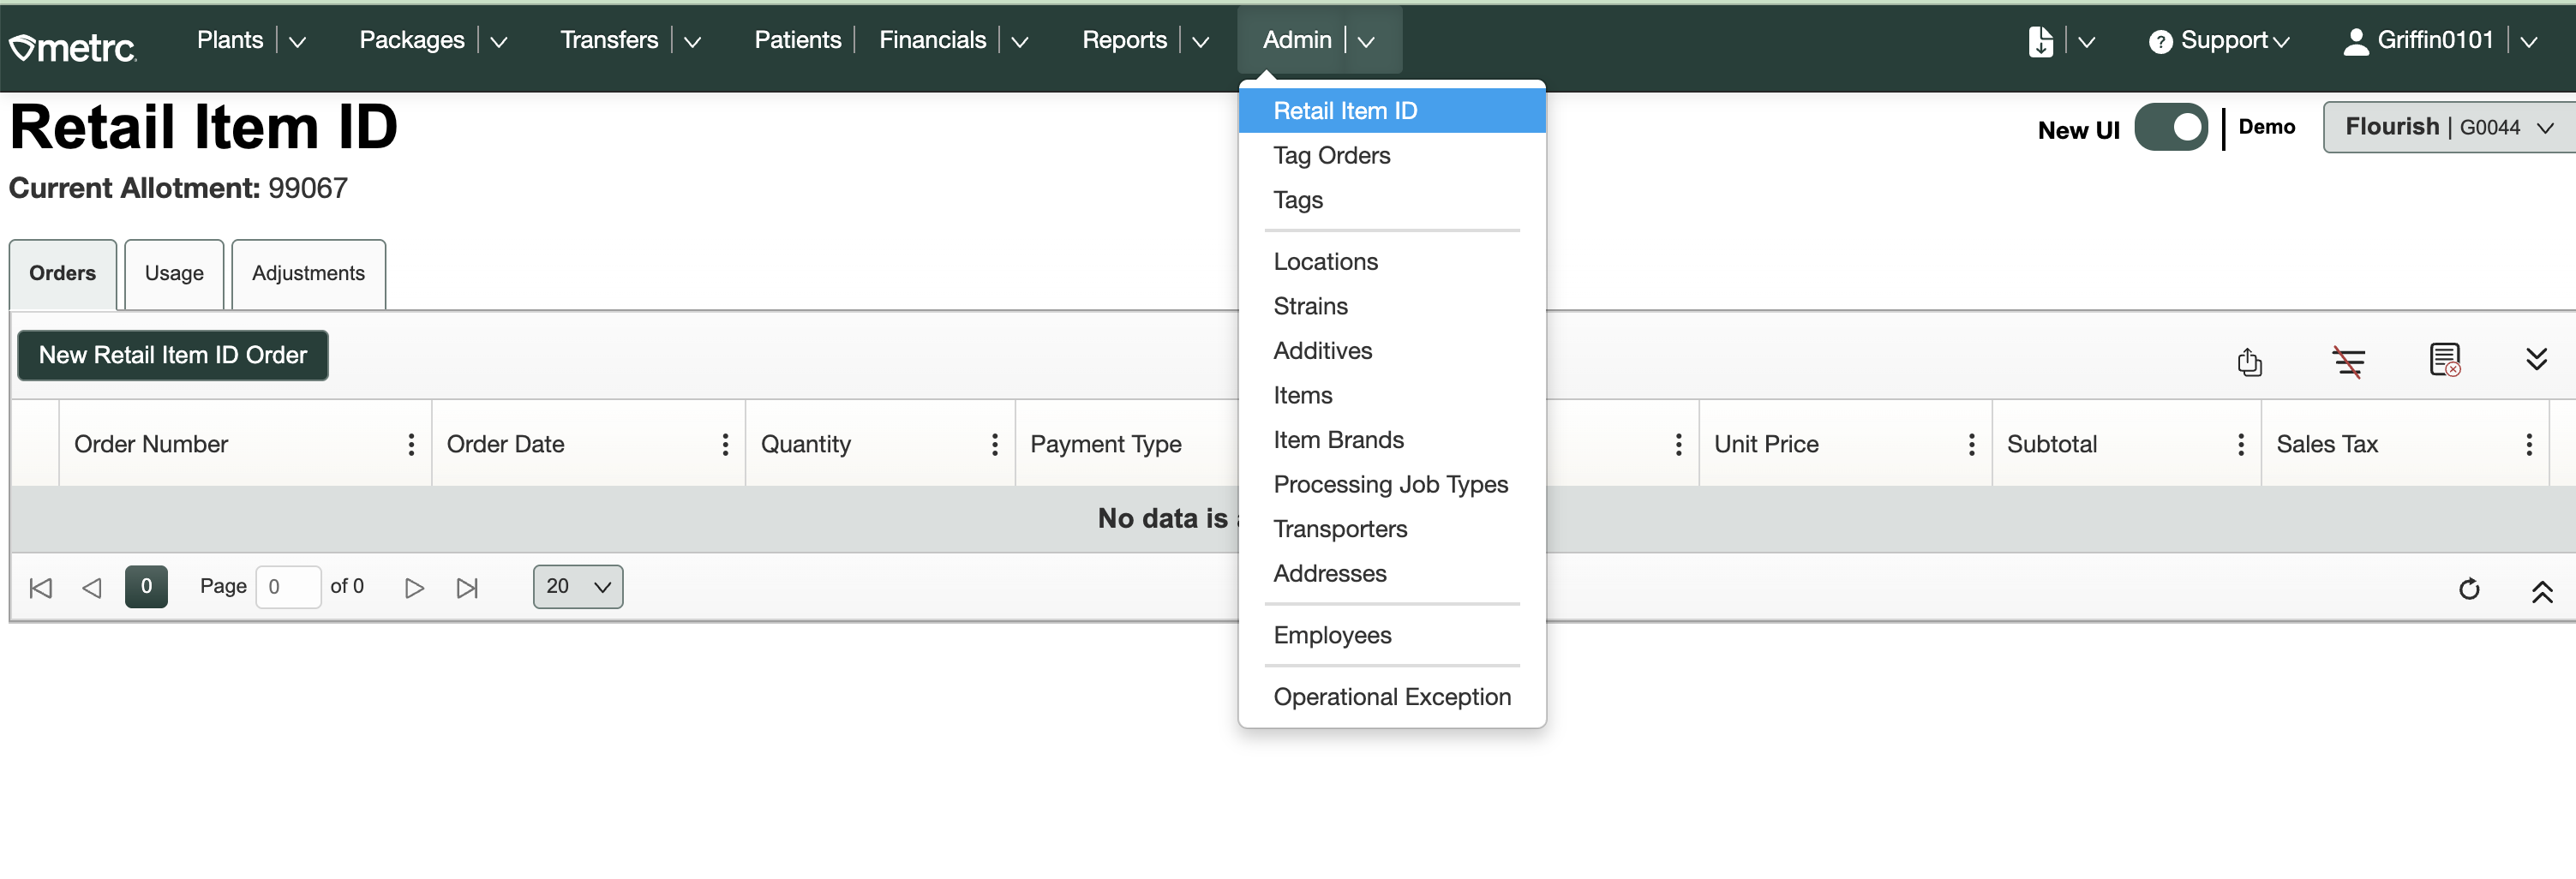Expand the grid with double-down chevron
2576x879 pixels.
tap(2536, 359)
